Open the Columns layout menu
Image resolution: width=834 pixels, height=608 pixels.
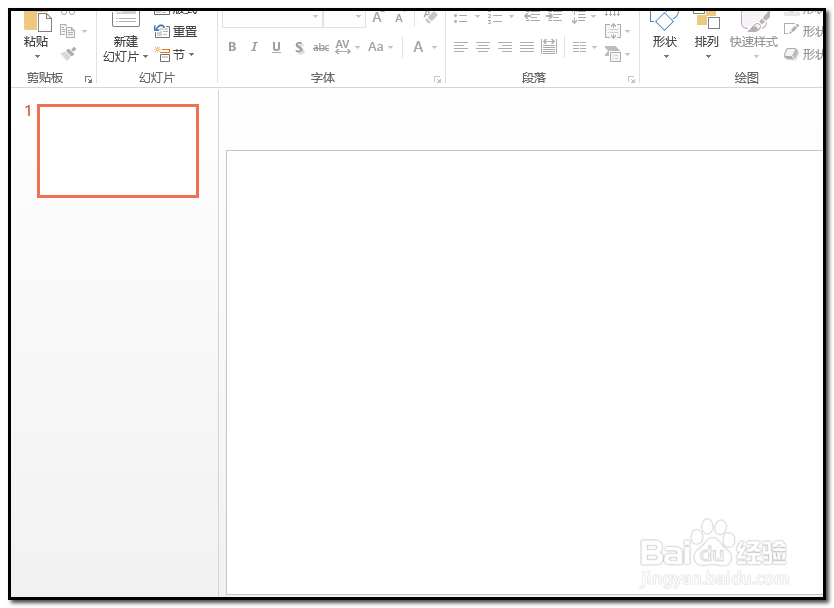[585, 47]
